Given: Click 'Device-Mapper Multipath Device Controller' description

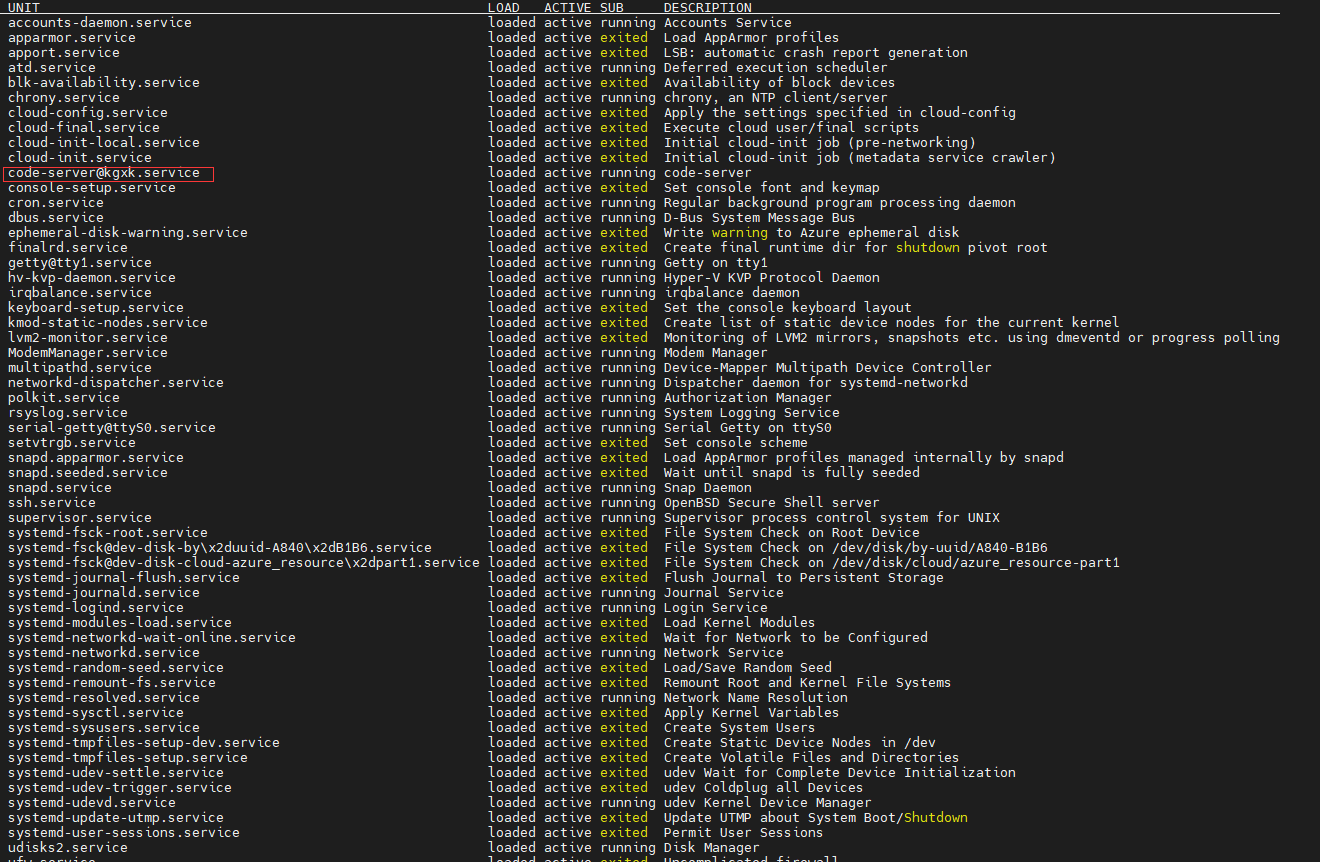Looking at the screenshot, I should 828,368.
